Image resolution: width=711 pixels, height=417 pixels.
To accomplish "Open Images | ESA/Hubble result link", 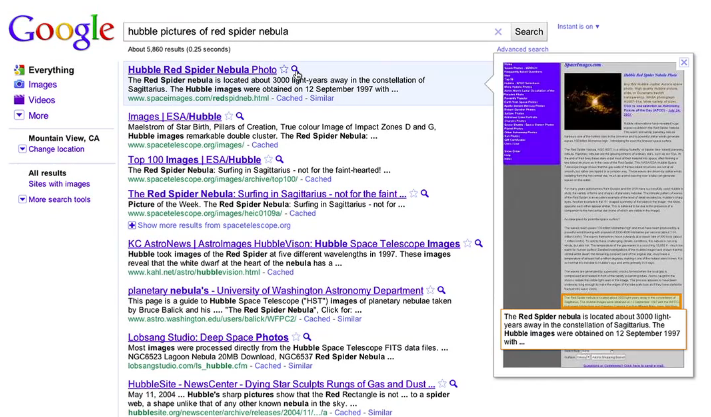I will [175, 116].
